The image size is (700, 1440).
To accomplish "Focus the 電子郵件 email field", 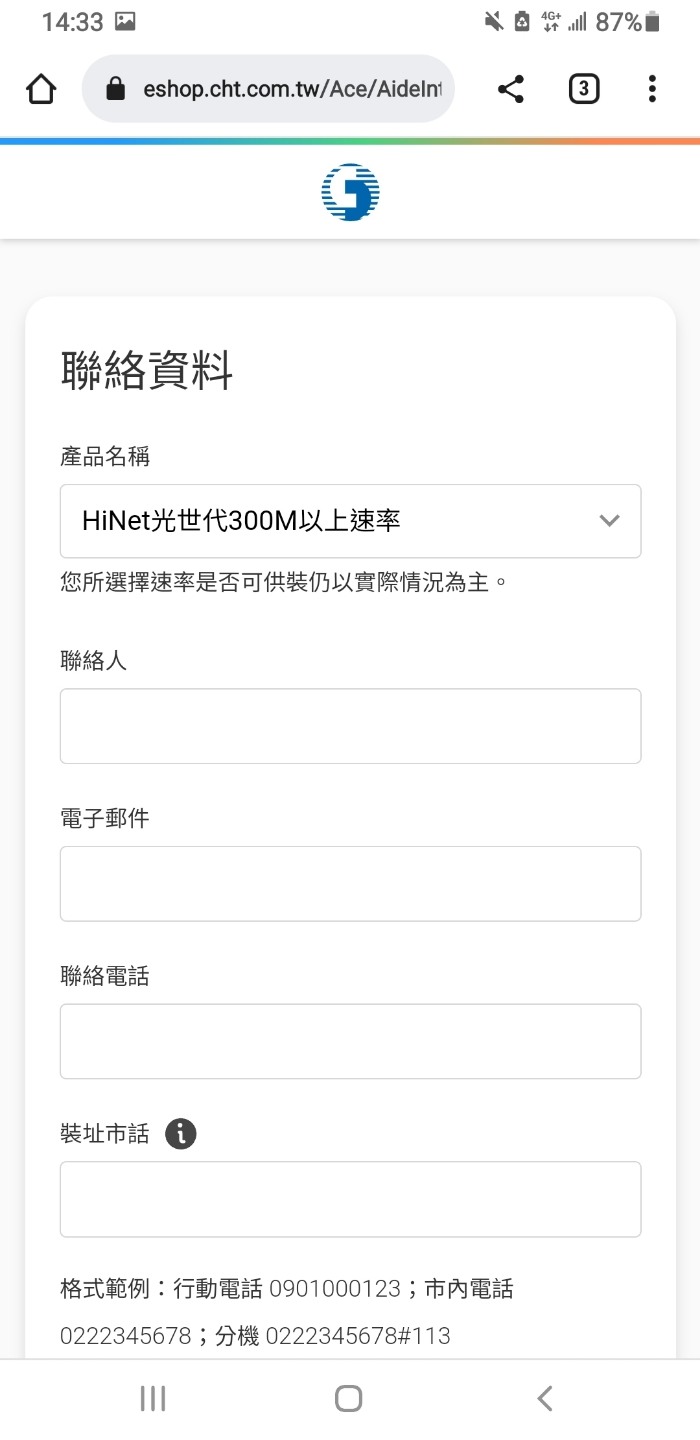I will [x=350, y=883].
